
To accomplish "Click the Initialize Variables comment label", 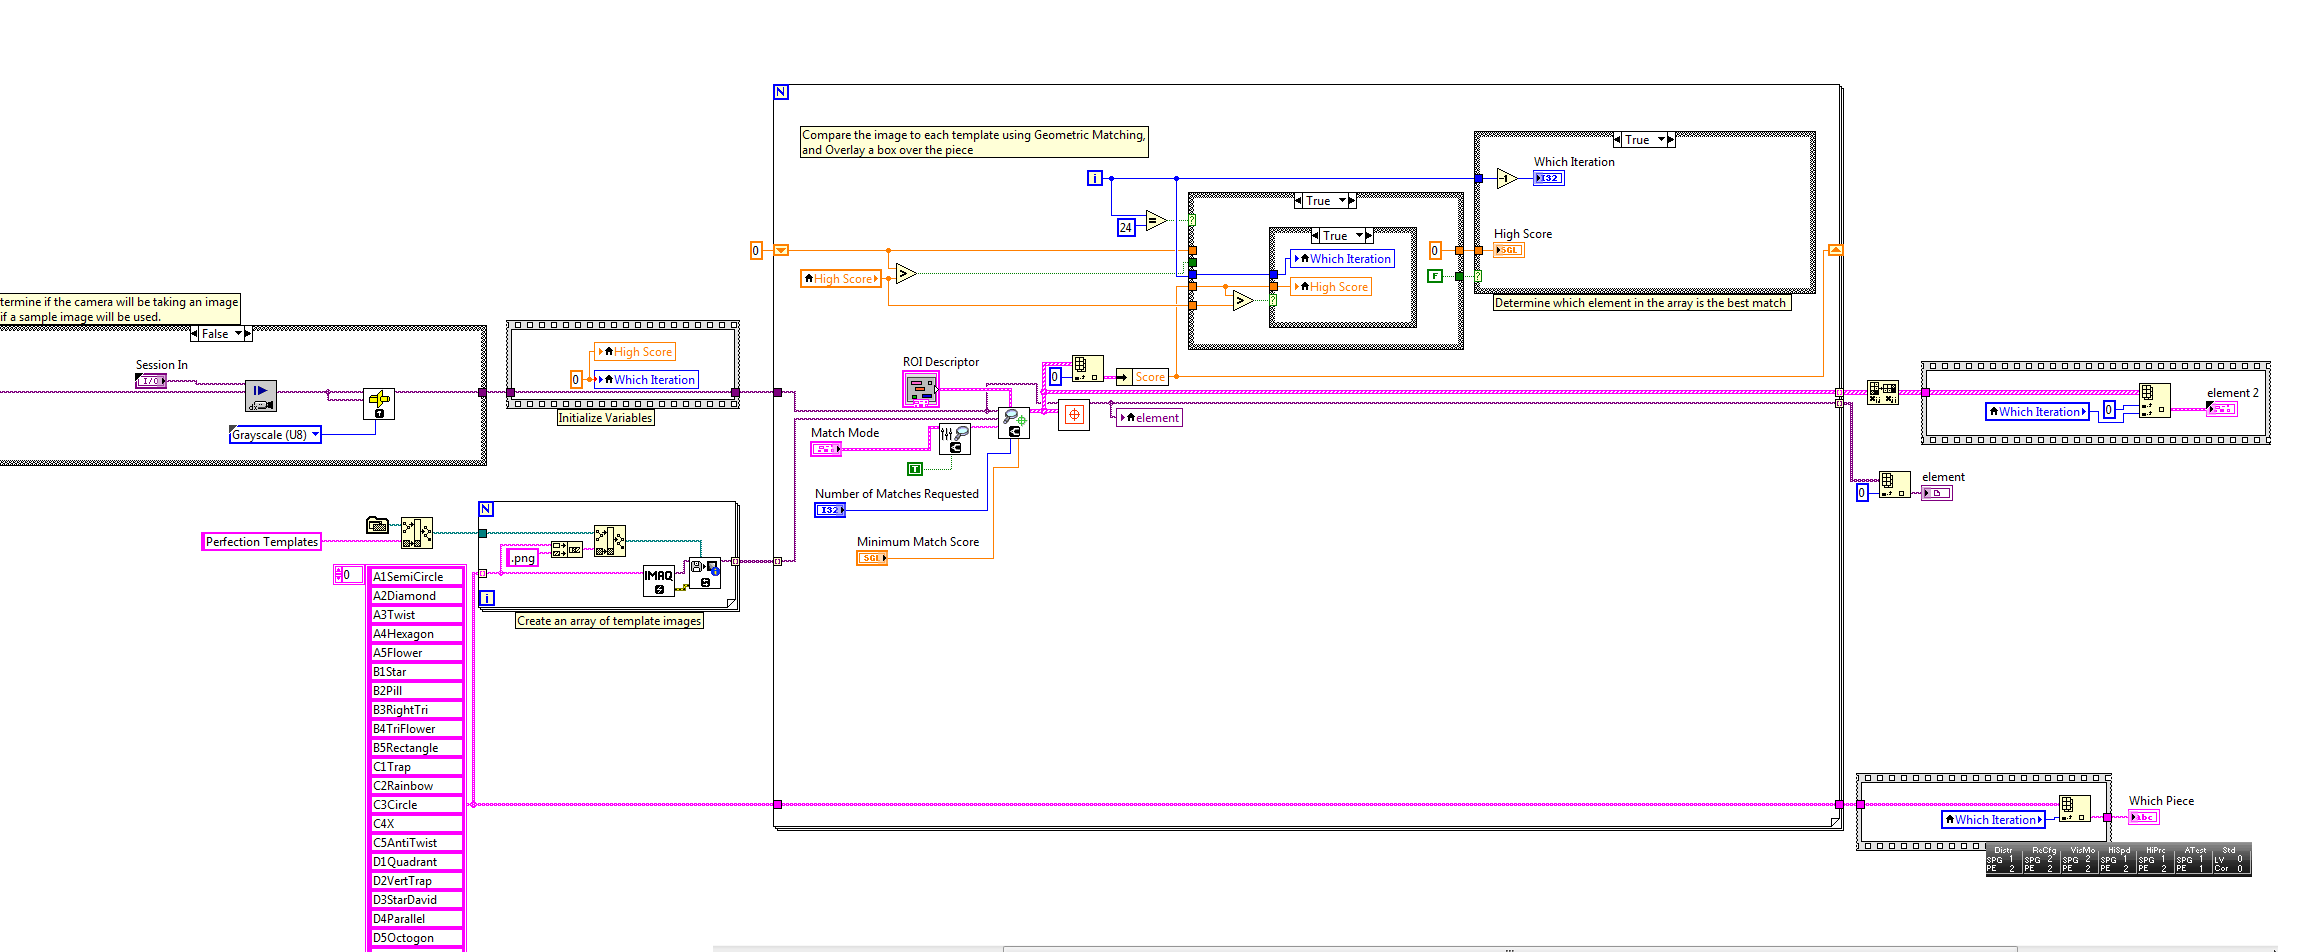I will pos(606,418).
